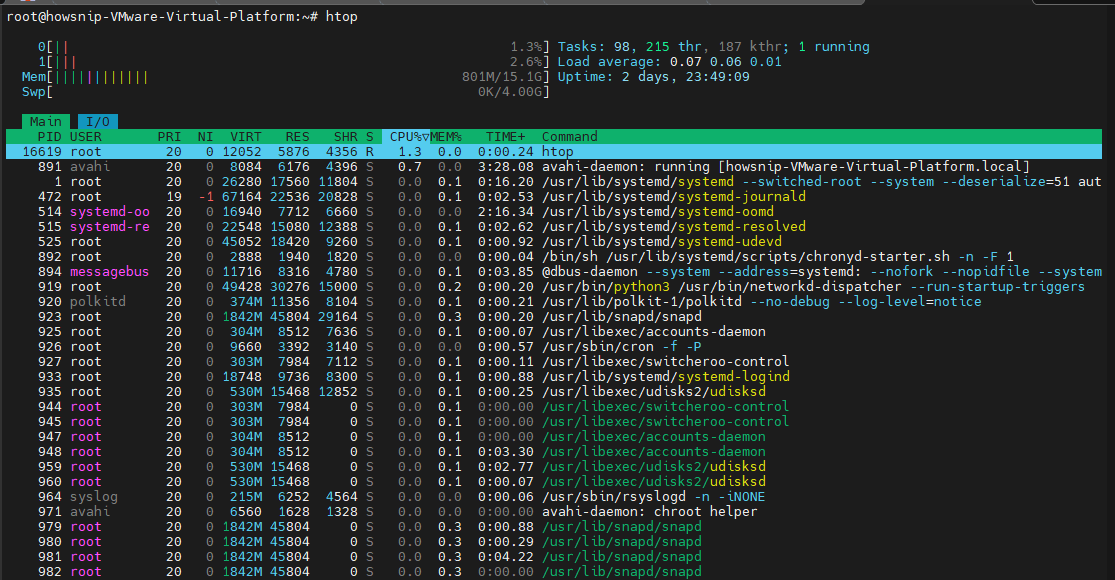Sort by the RES column header

(297, 136)
